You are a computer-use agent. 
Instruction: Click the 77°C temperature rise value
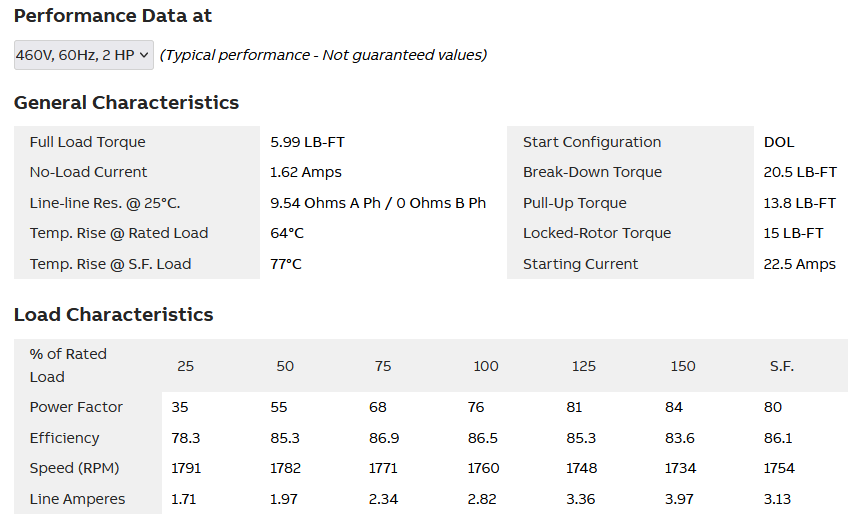point(286,264)
